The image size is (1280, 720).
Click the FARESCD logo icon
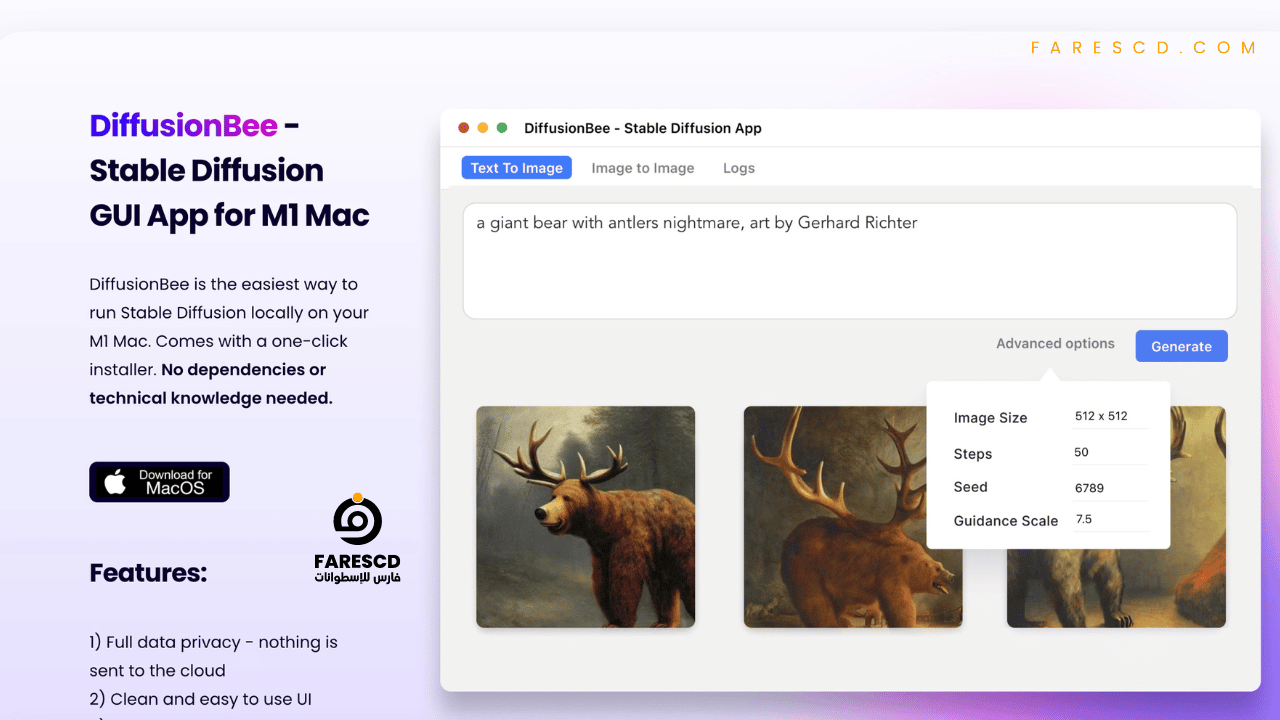(357, 520)
